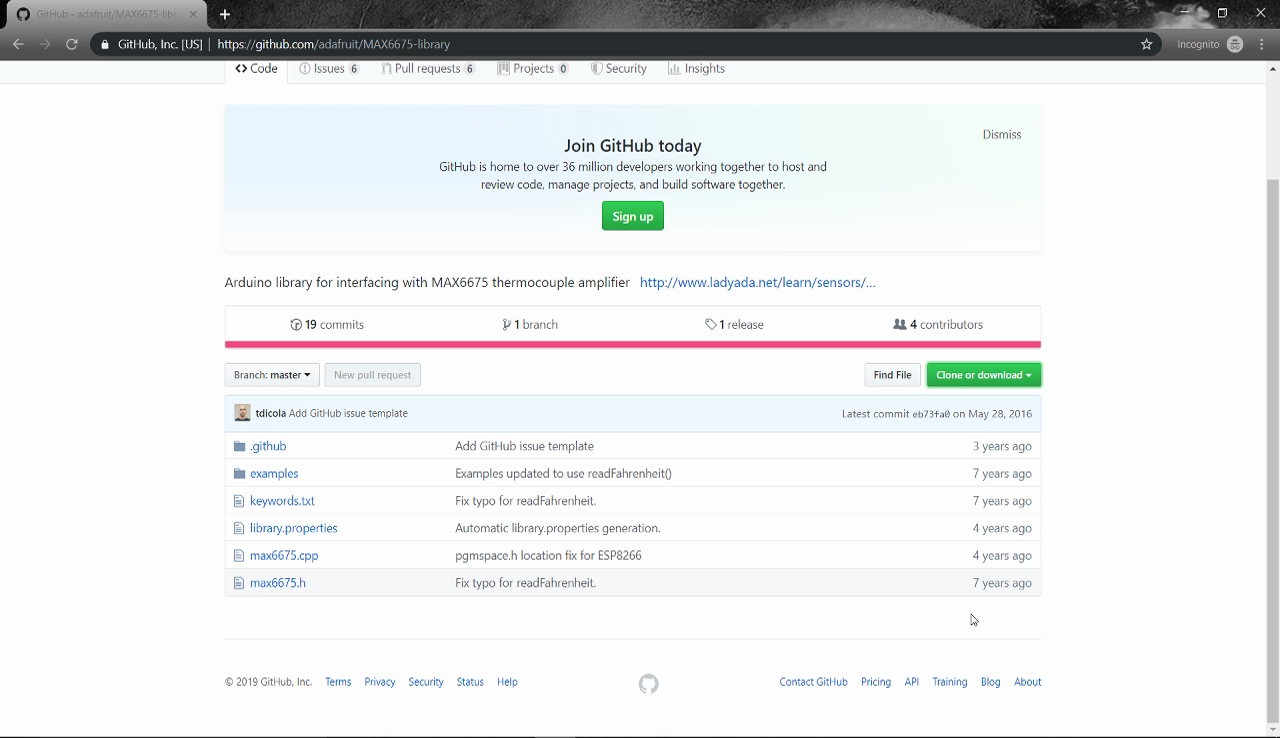
Task: Click the footer API link
Action: coord(912,682)
